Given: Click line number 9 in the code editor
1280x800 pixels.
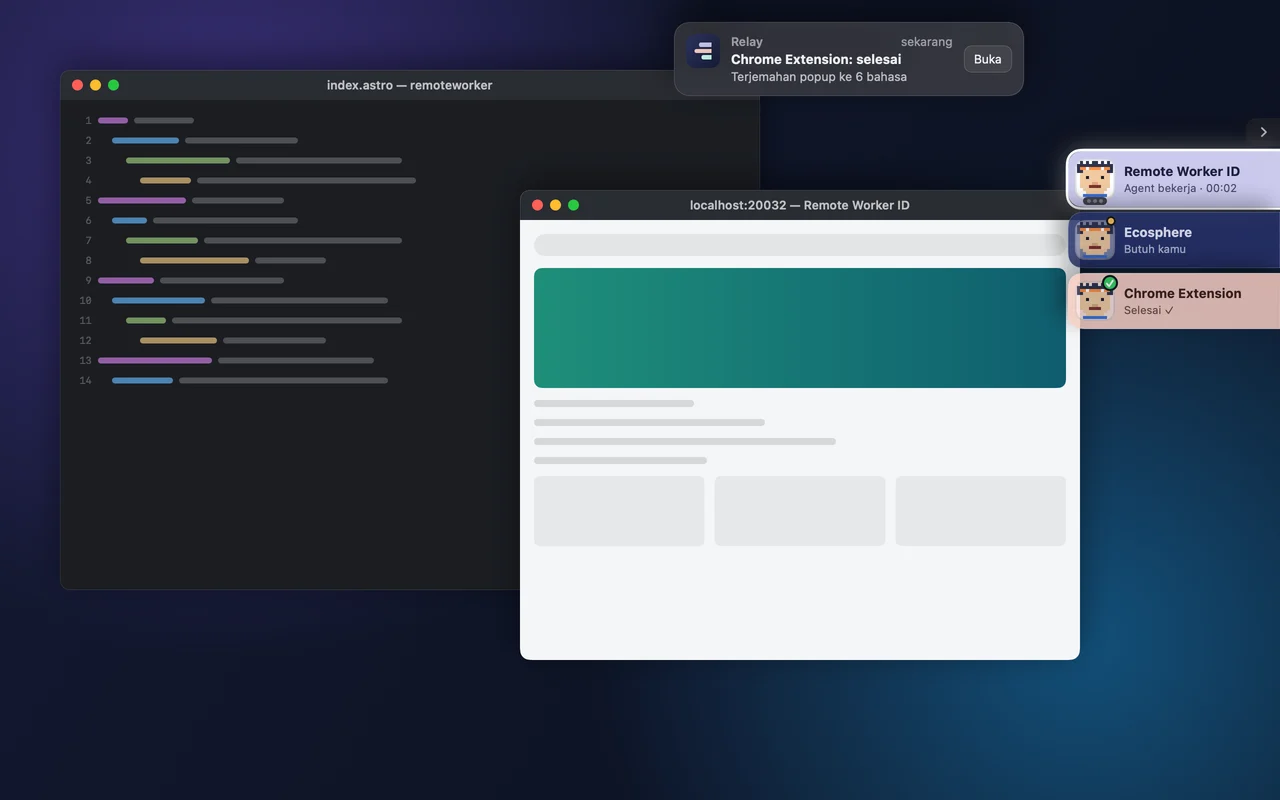Looking at the screenshot, I should pos(88,280).
